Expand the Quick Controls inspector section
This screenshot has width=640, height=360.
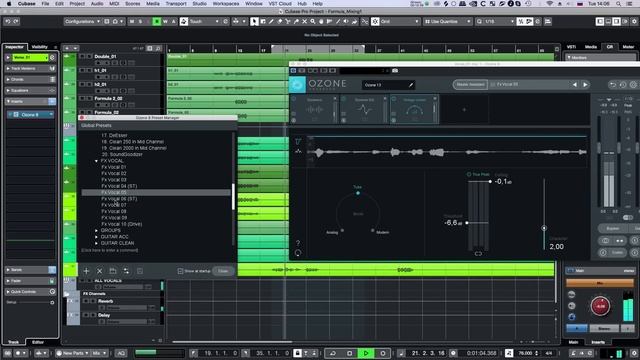pyautogui.click(x=8, y=292)
